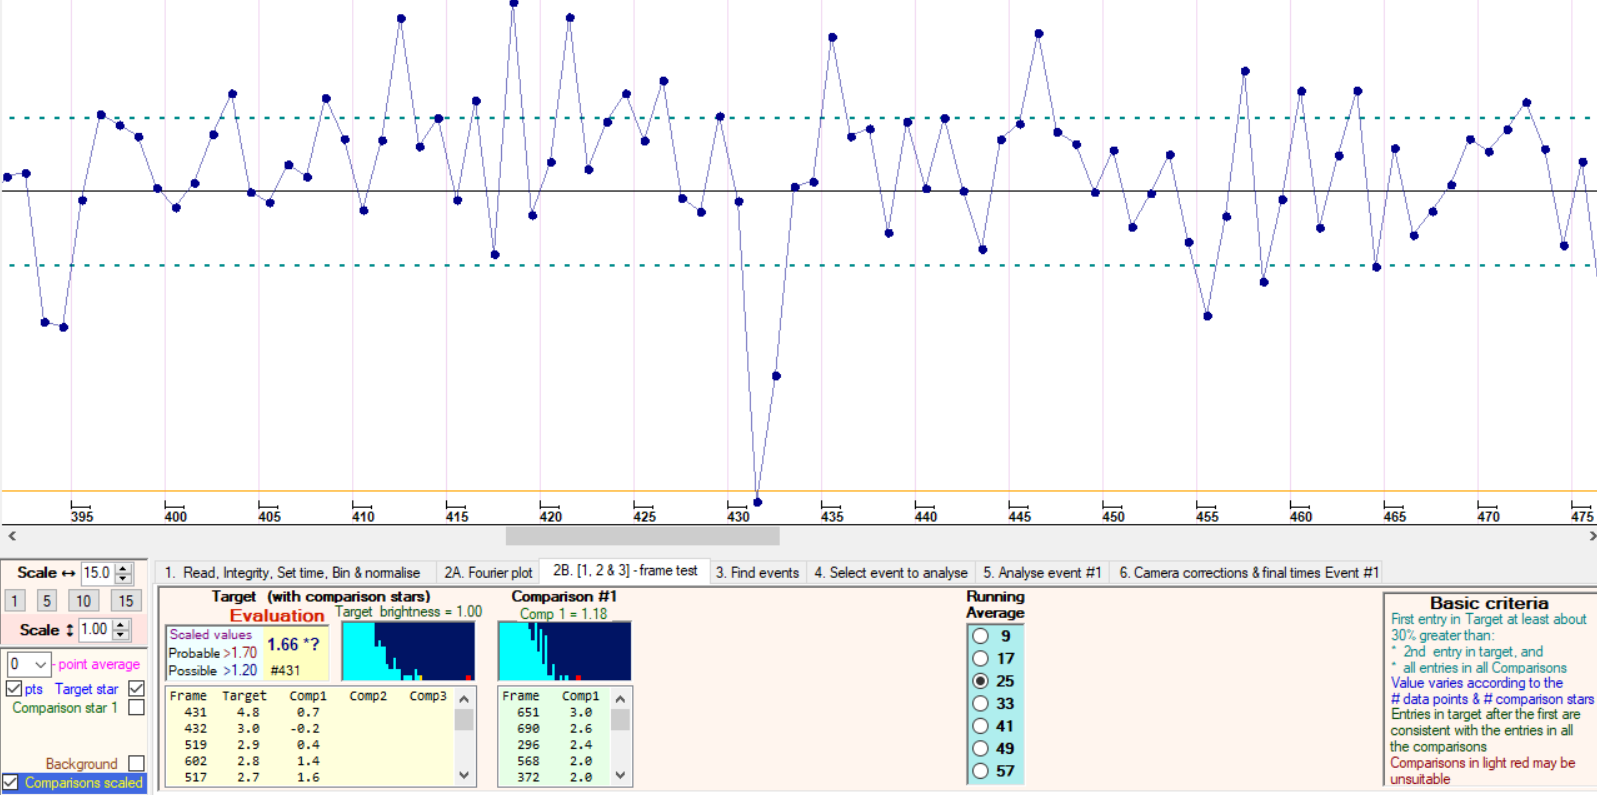Click the Comp 1 = 1.18 label

563,614
